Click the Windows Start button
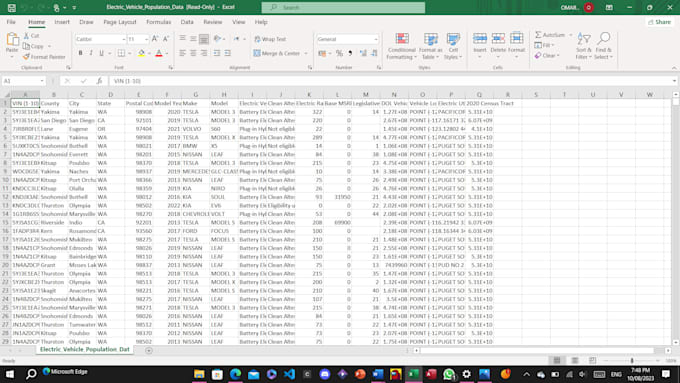 10,374
